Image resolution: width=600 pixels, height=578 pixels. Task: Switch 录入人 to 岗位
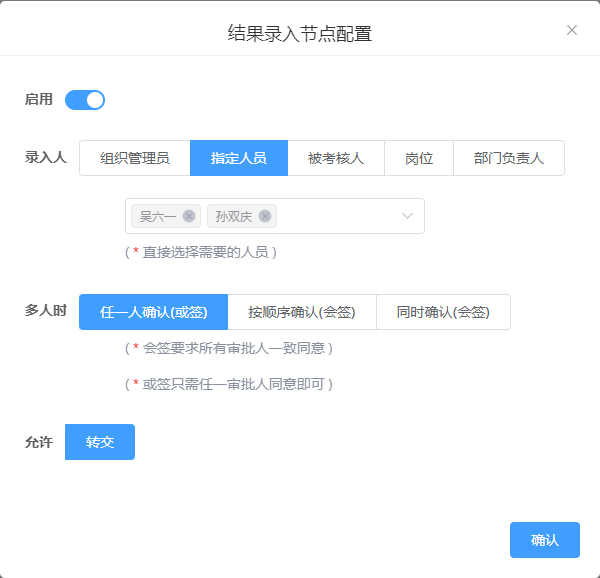[419, 158]
